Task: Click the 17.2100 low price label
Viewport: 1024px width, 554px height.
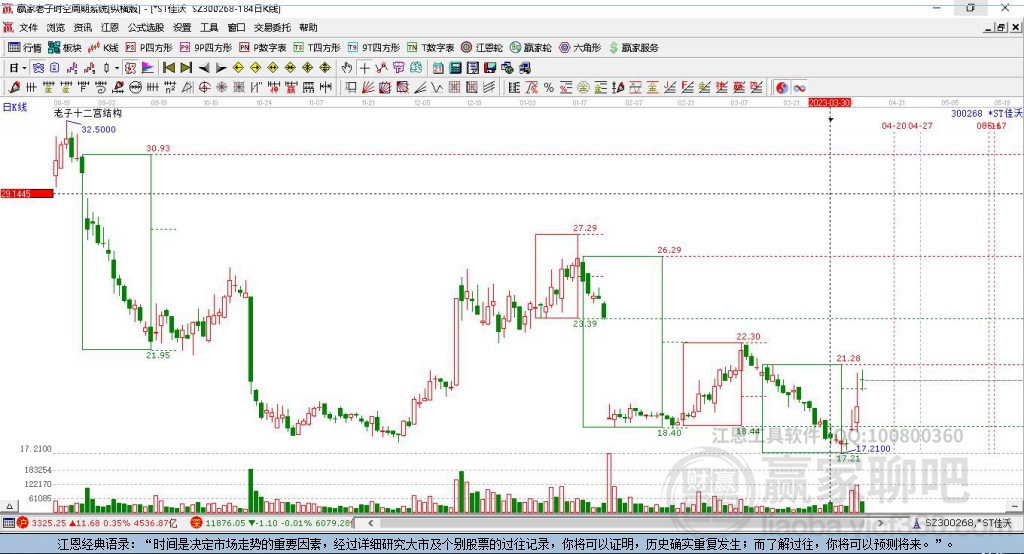Action: 873,449
